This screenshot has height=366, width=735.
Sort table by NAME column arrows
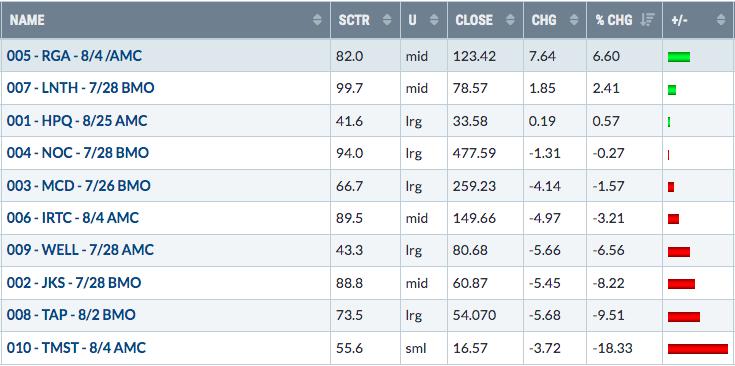[317, 20]
